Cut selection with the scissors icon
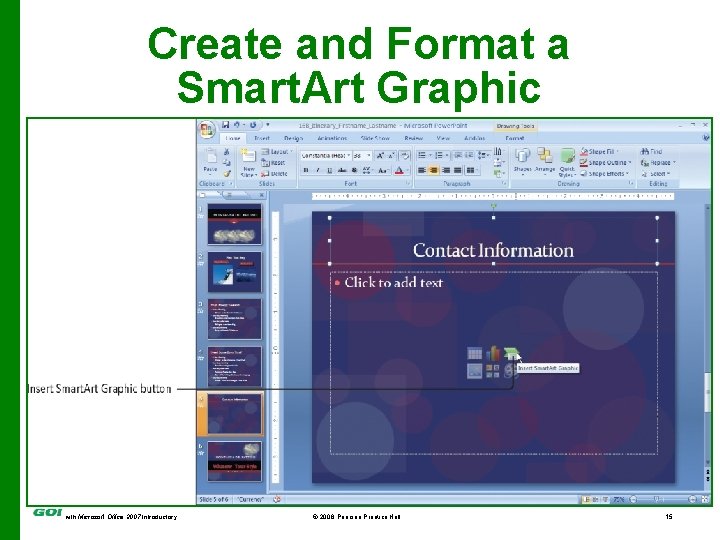This screenshot has height=540, width=720. click(226, 152)
